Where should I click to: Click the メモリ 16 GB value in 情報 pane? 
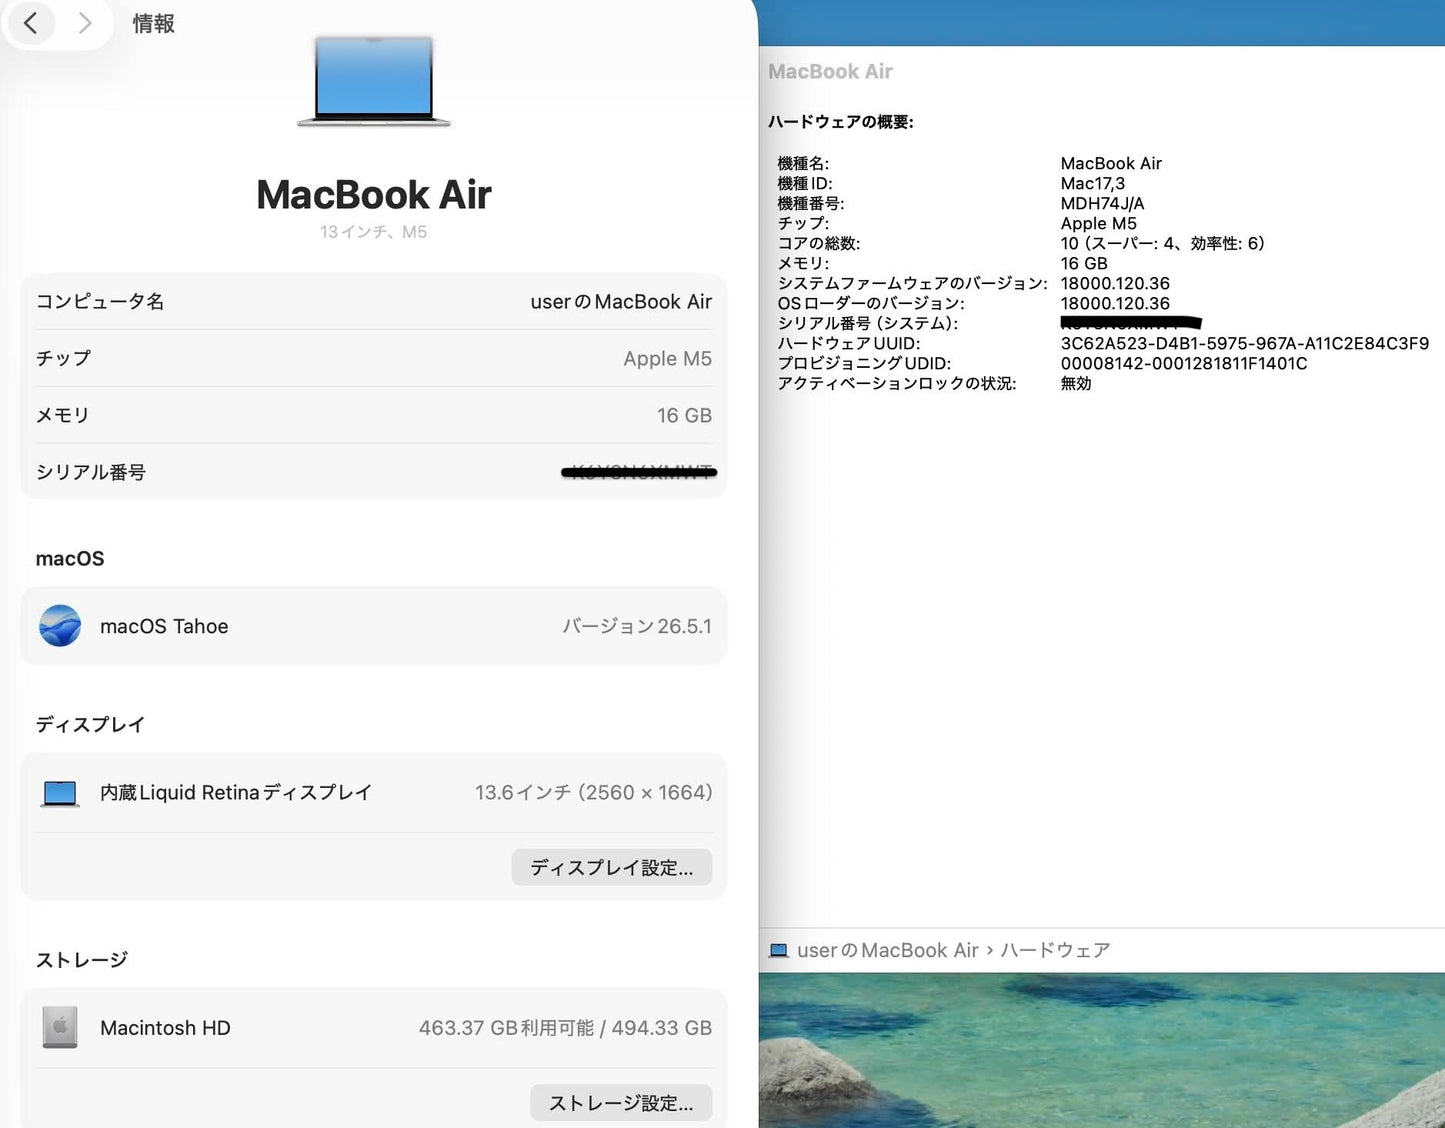click(685, 416)
